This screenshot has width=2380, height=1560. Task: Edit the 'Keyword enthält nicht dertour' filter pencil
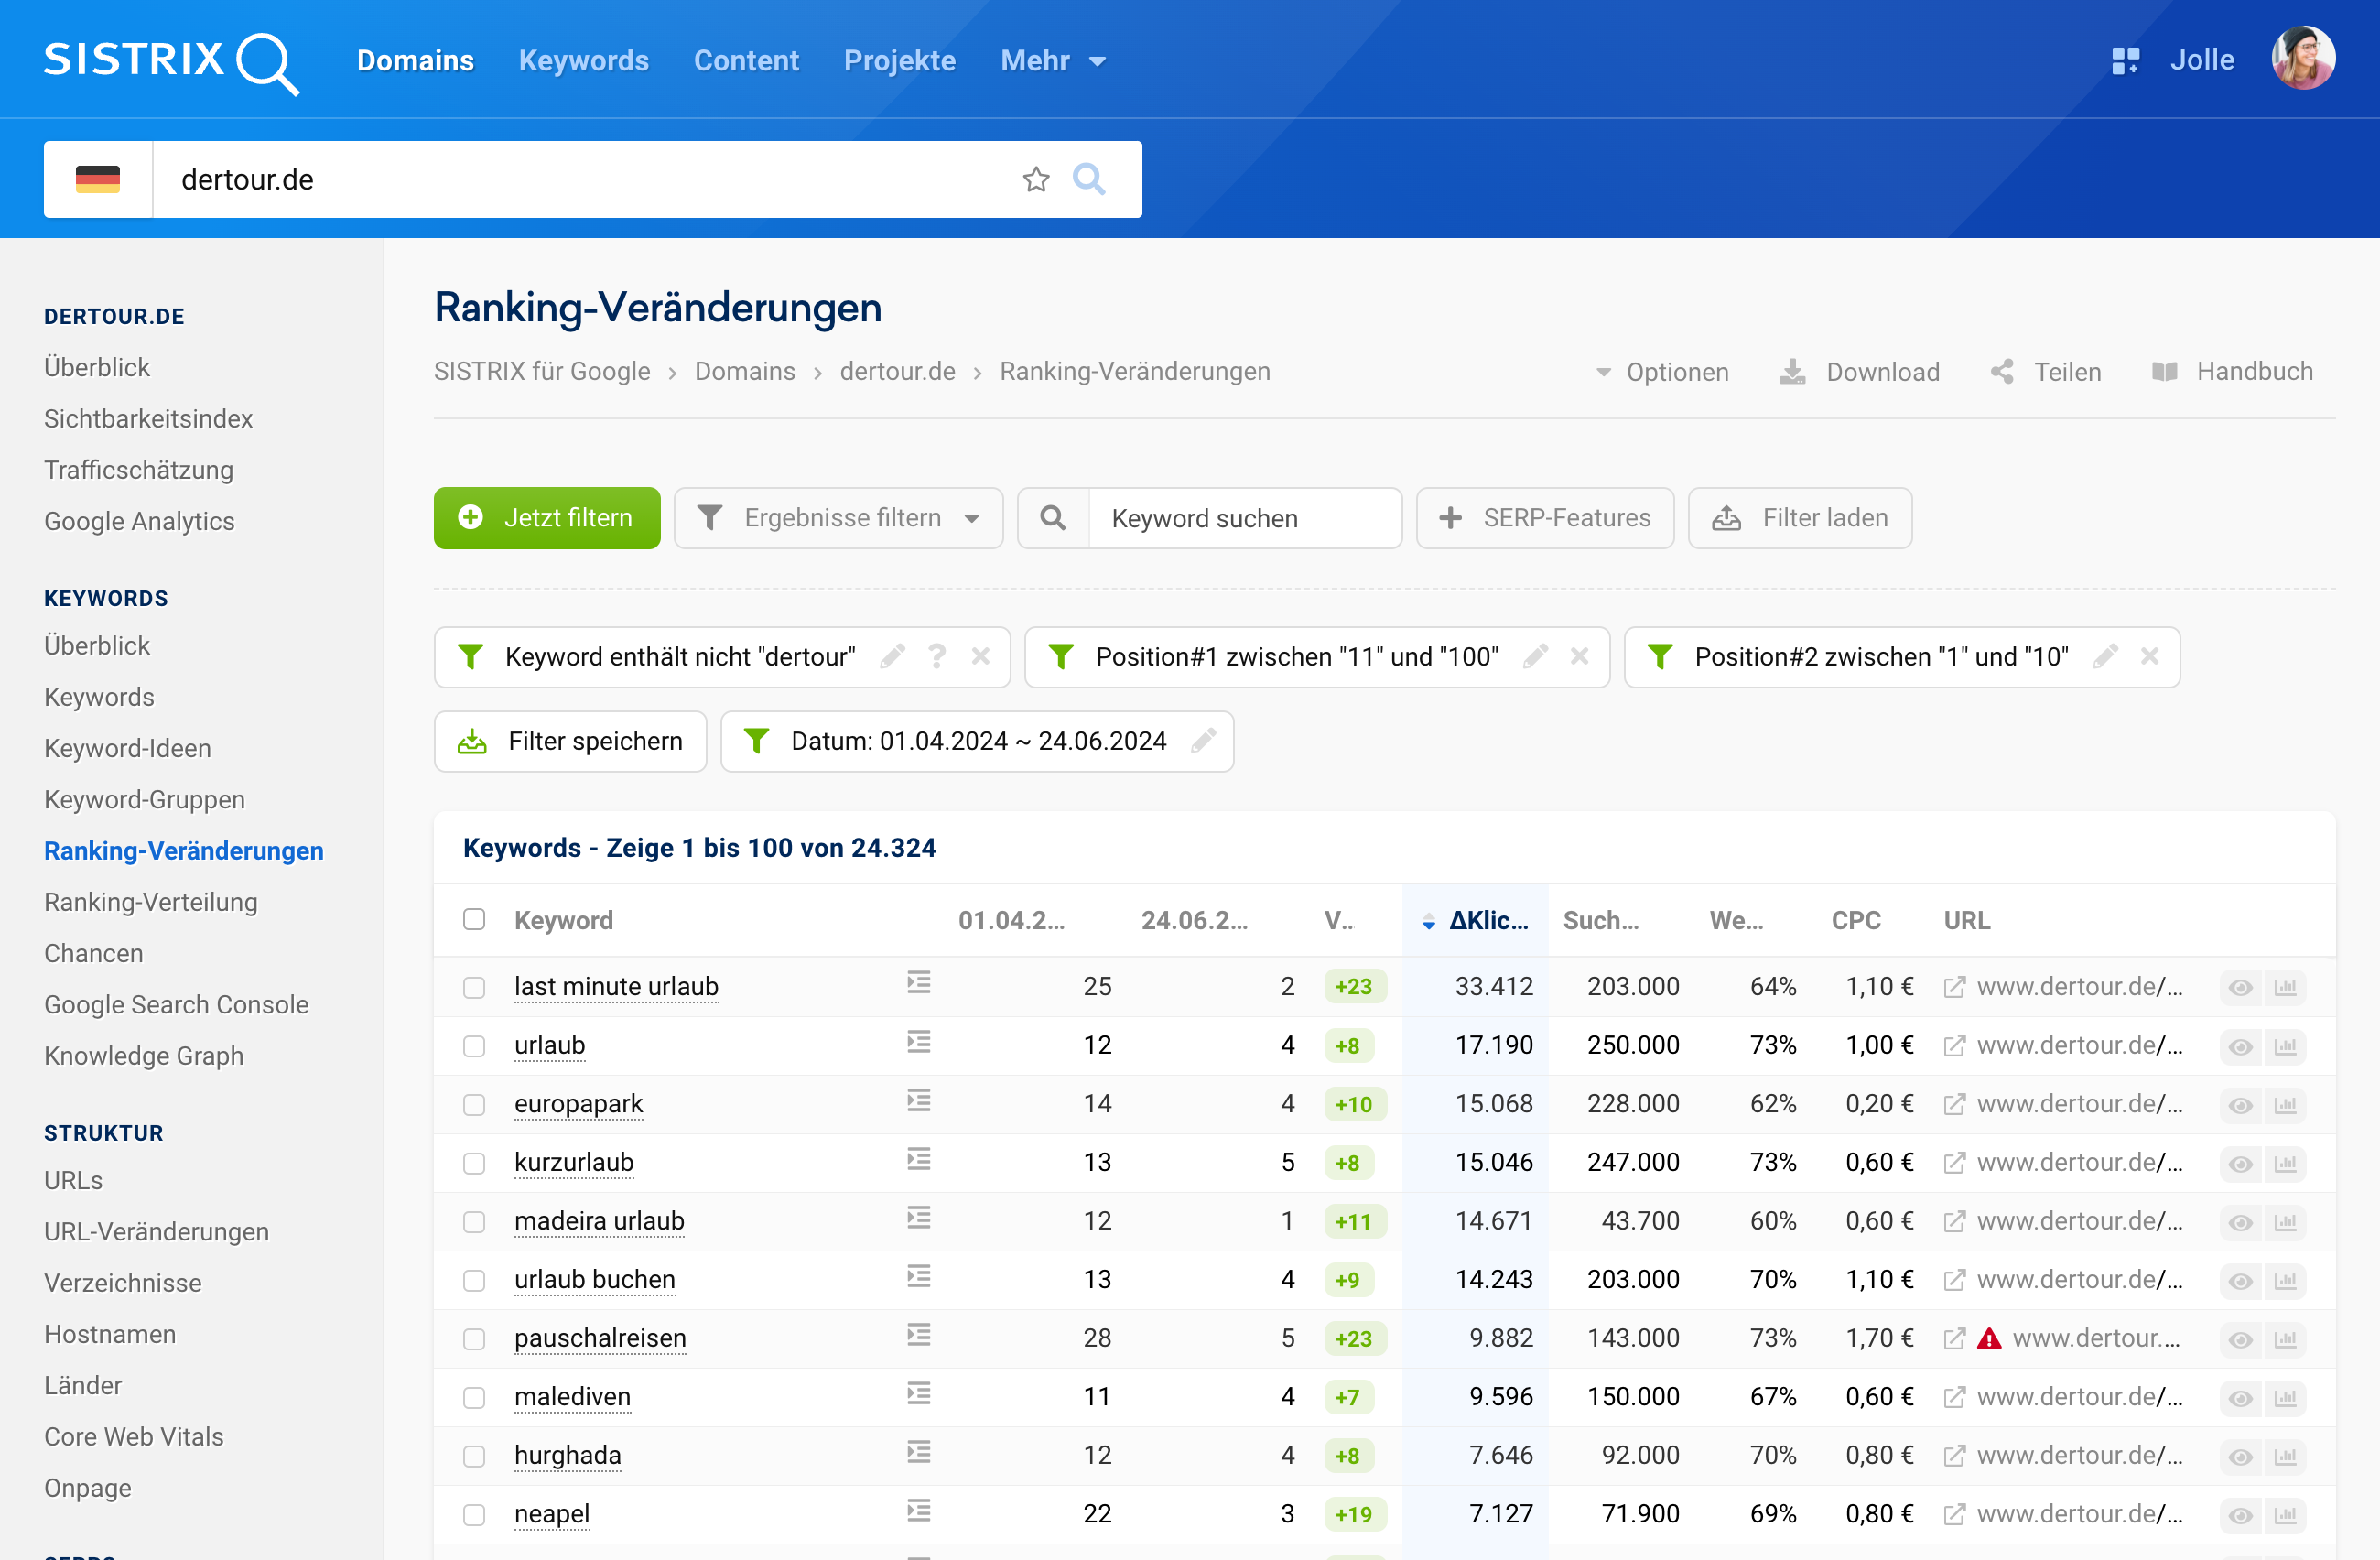click(x=893, y=657)
